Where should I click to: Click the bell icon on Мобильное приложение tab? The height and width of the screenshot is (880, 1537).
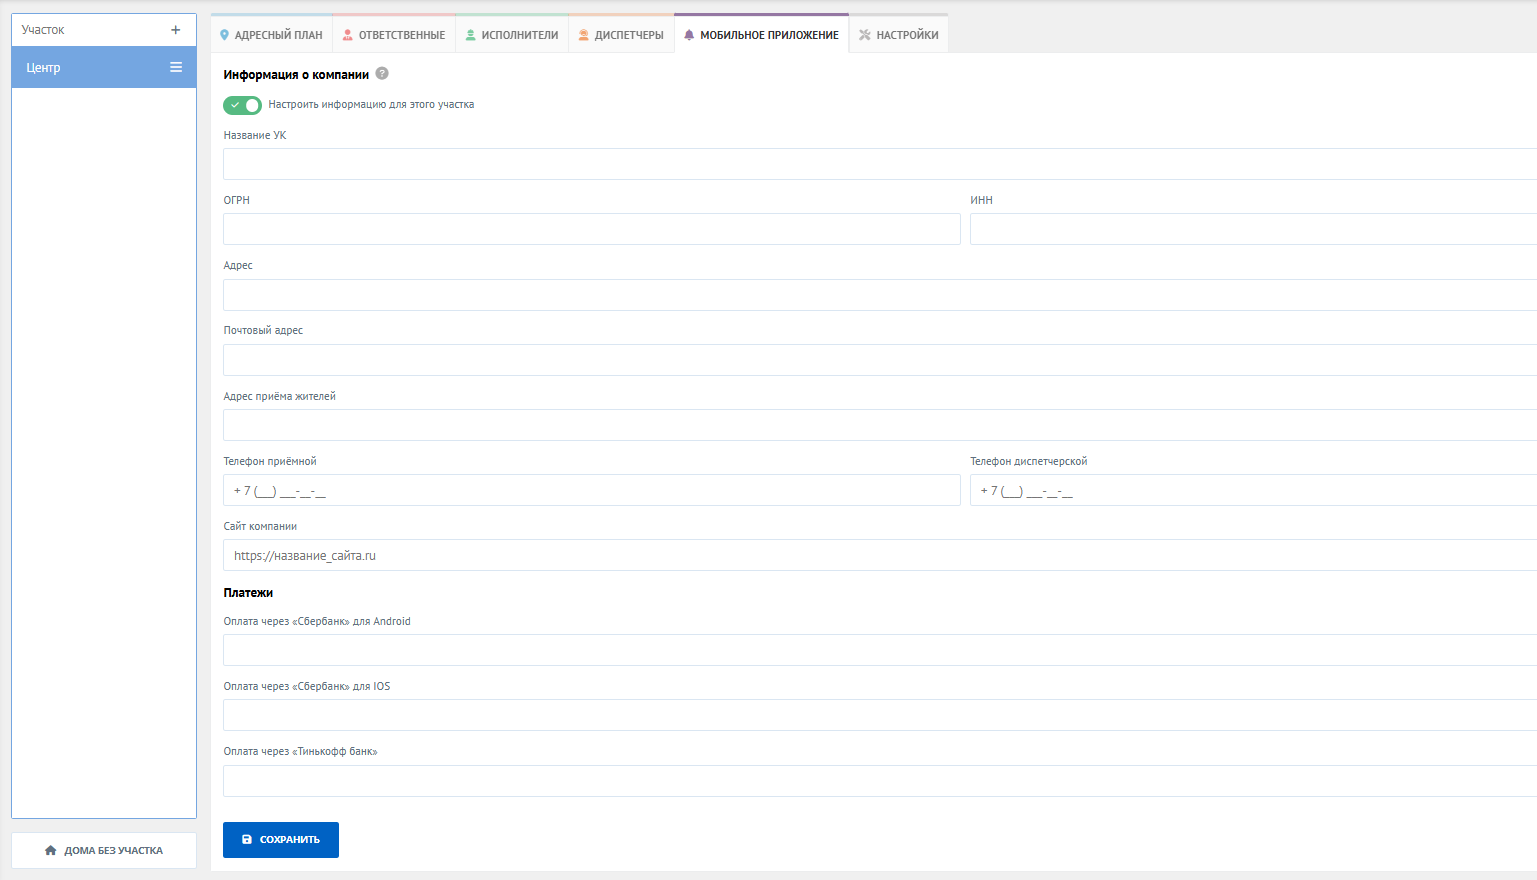tap(689, 35)
